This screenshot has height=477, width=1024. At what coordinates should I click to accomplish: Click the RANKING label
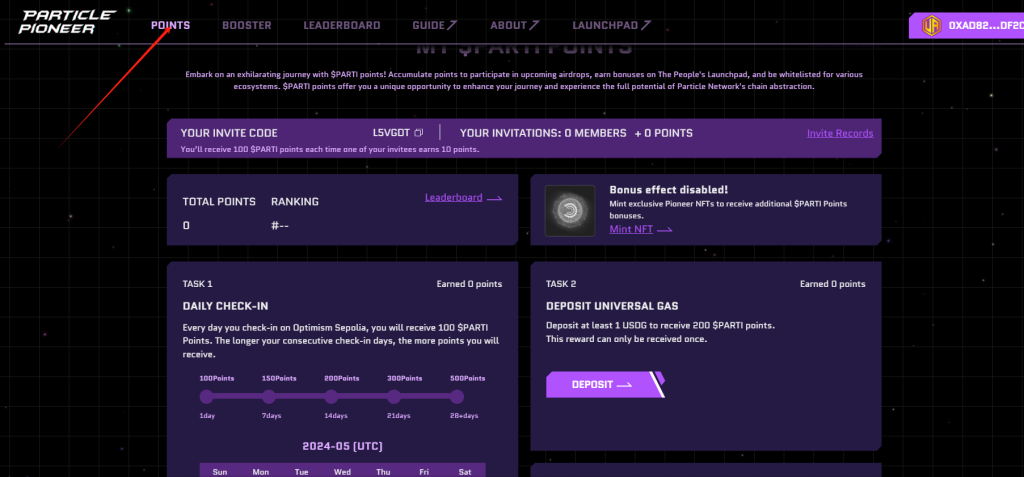(x=295, y=202)
